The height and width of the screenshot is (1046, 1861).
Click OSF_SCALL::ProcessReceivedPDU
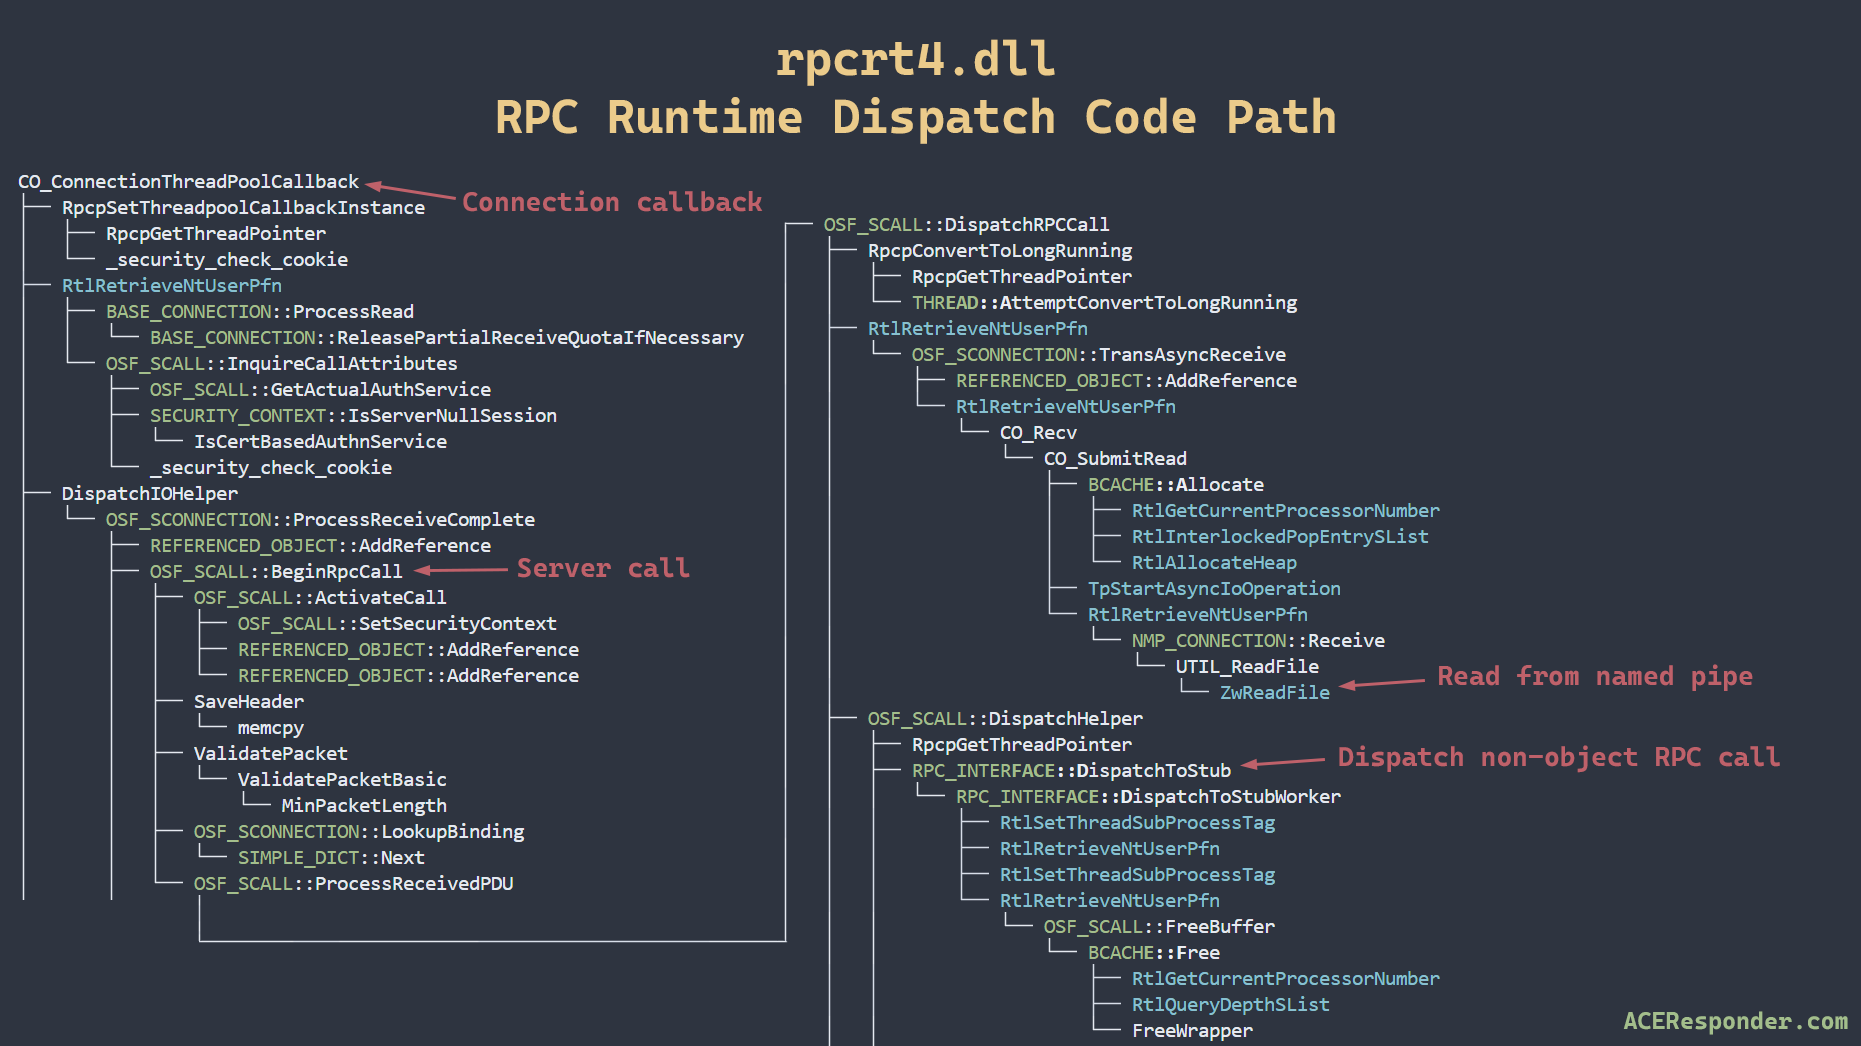[353, 884]
